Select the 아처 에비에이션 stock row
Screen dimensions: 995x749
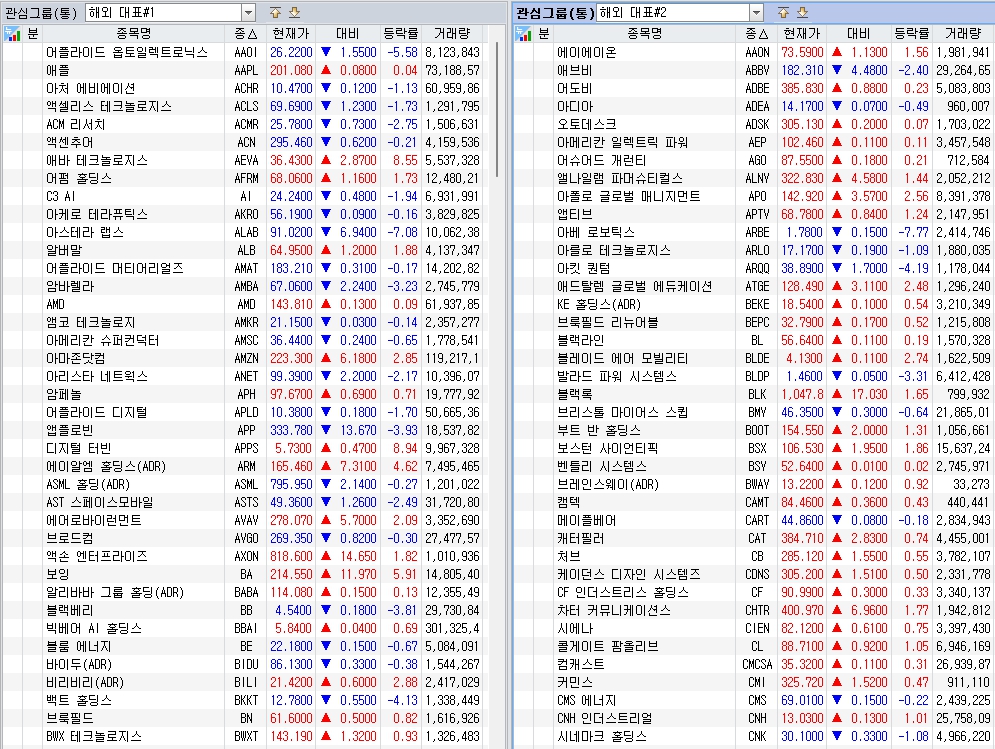[241, 88]
